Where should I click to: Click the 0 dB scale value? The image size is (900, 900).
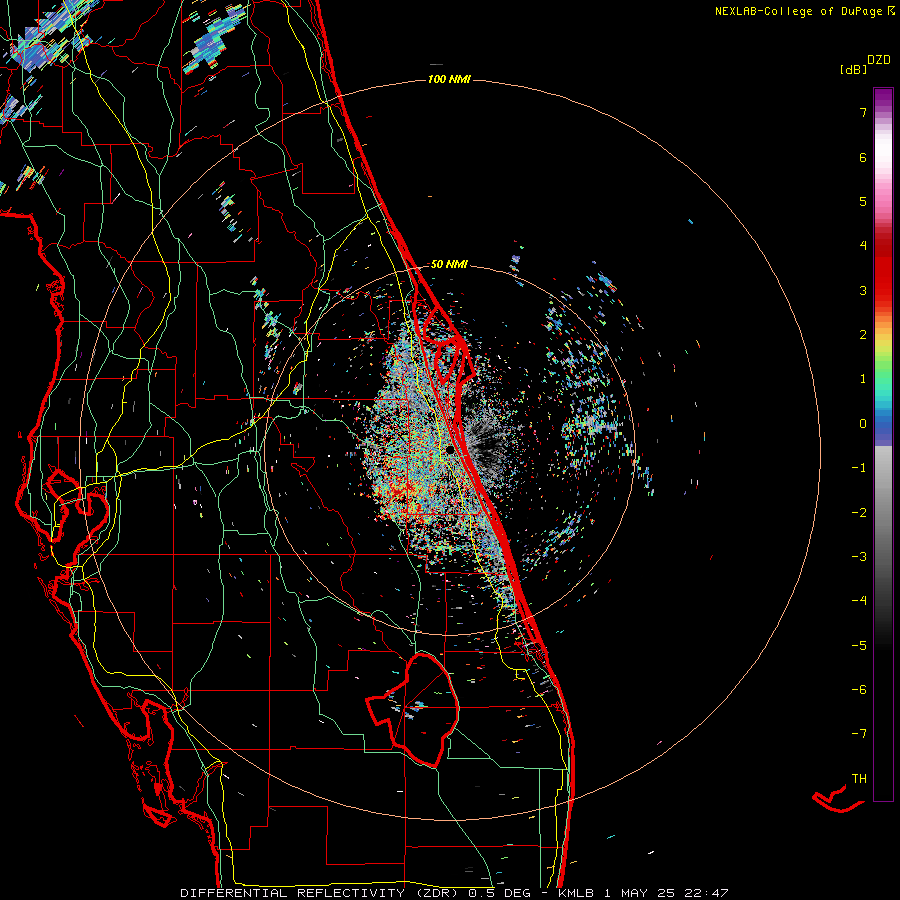click(x=863, y=424)
